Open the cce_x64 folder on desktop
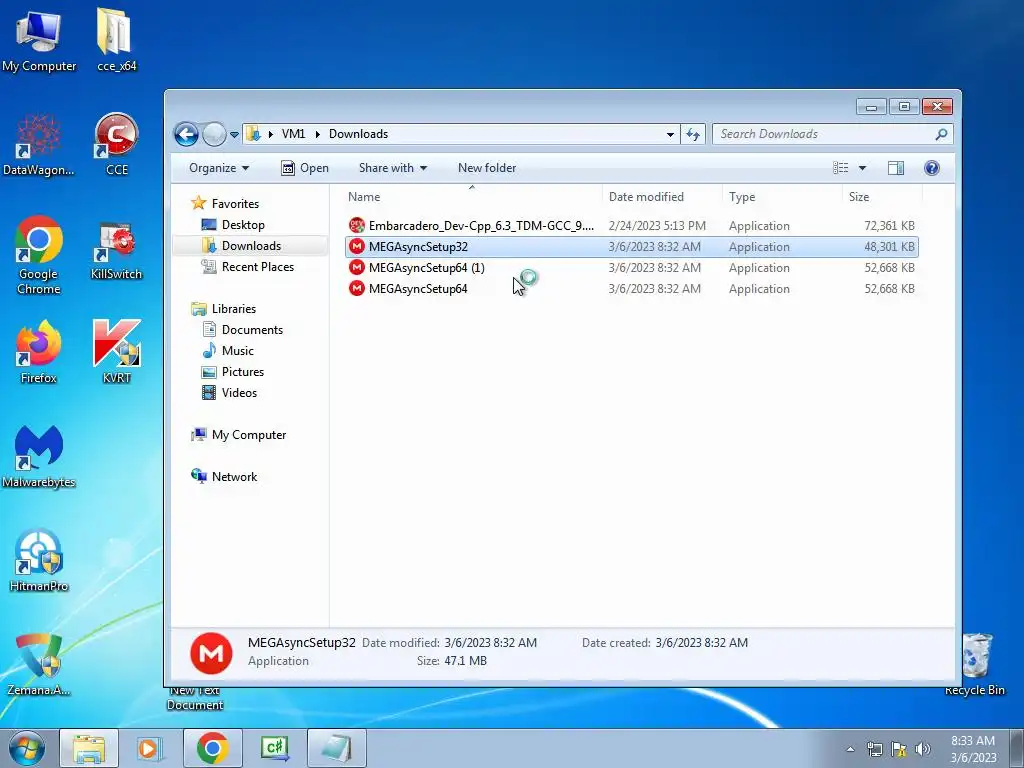 (x=116, y=40)
